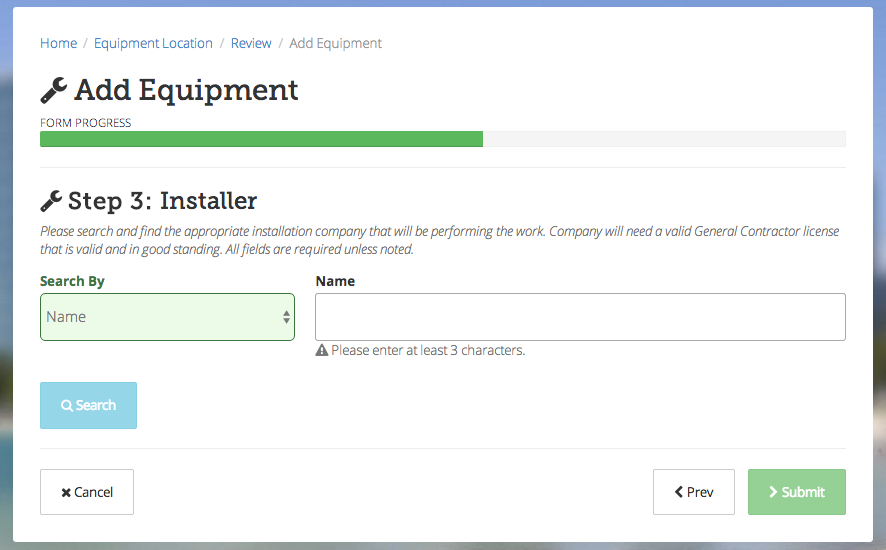The height and width of the screenshot is (550, 886).
Task: Focus the Name text input field
Action: point(580,317)
